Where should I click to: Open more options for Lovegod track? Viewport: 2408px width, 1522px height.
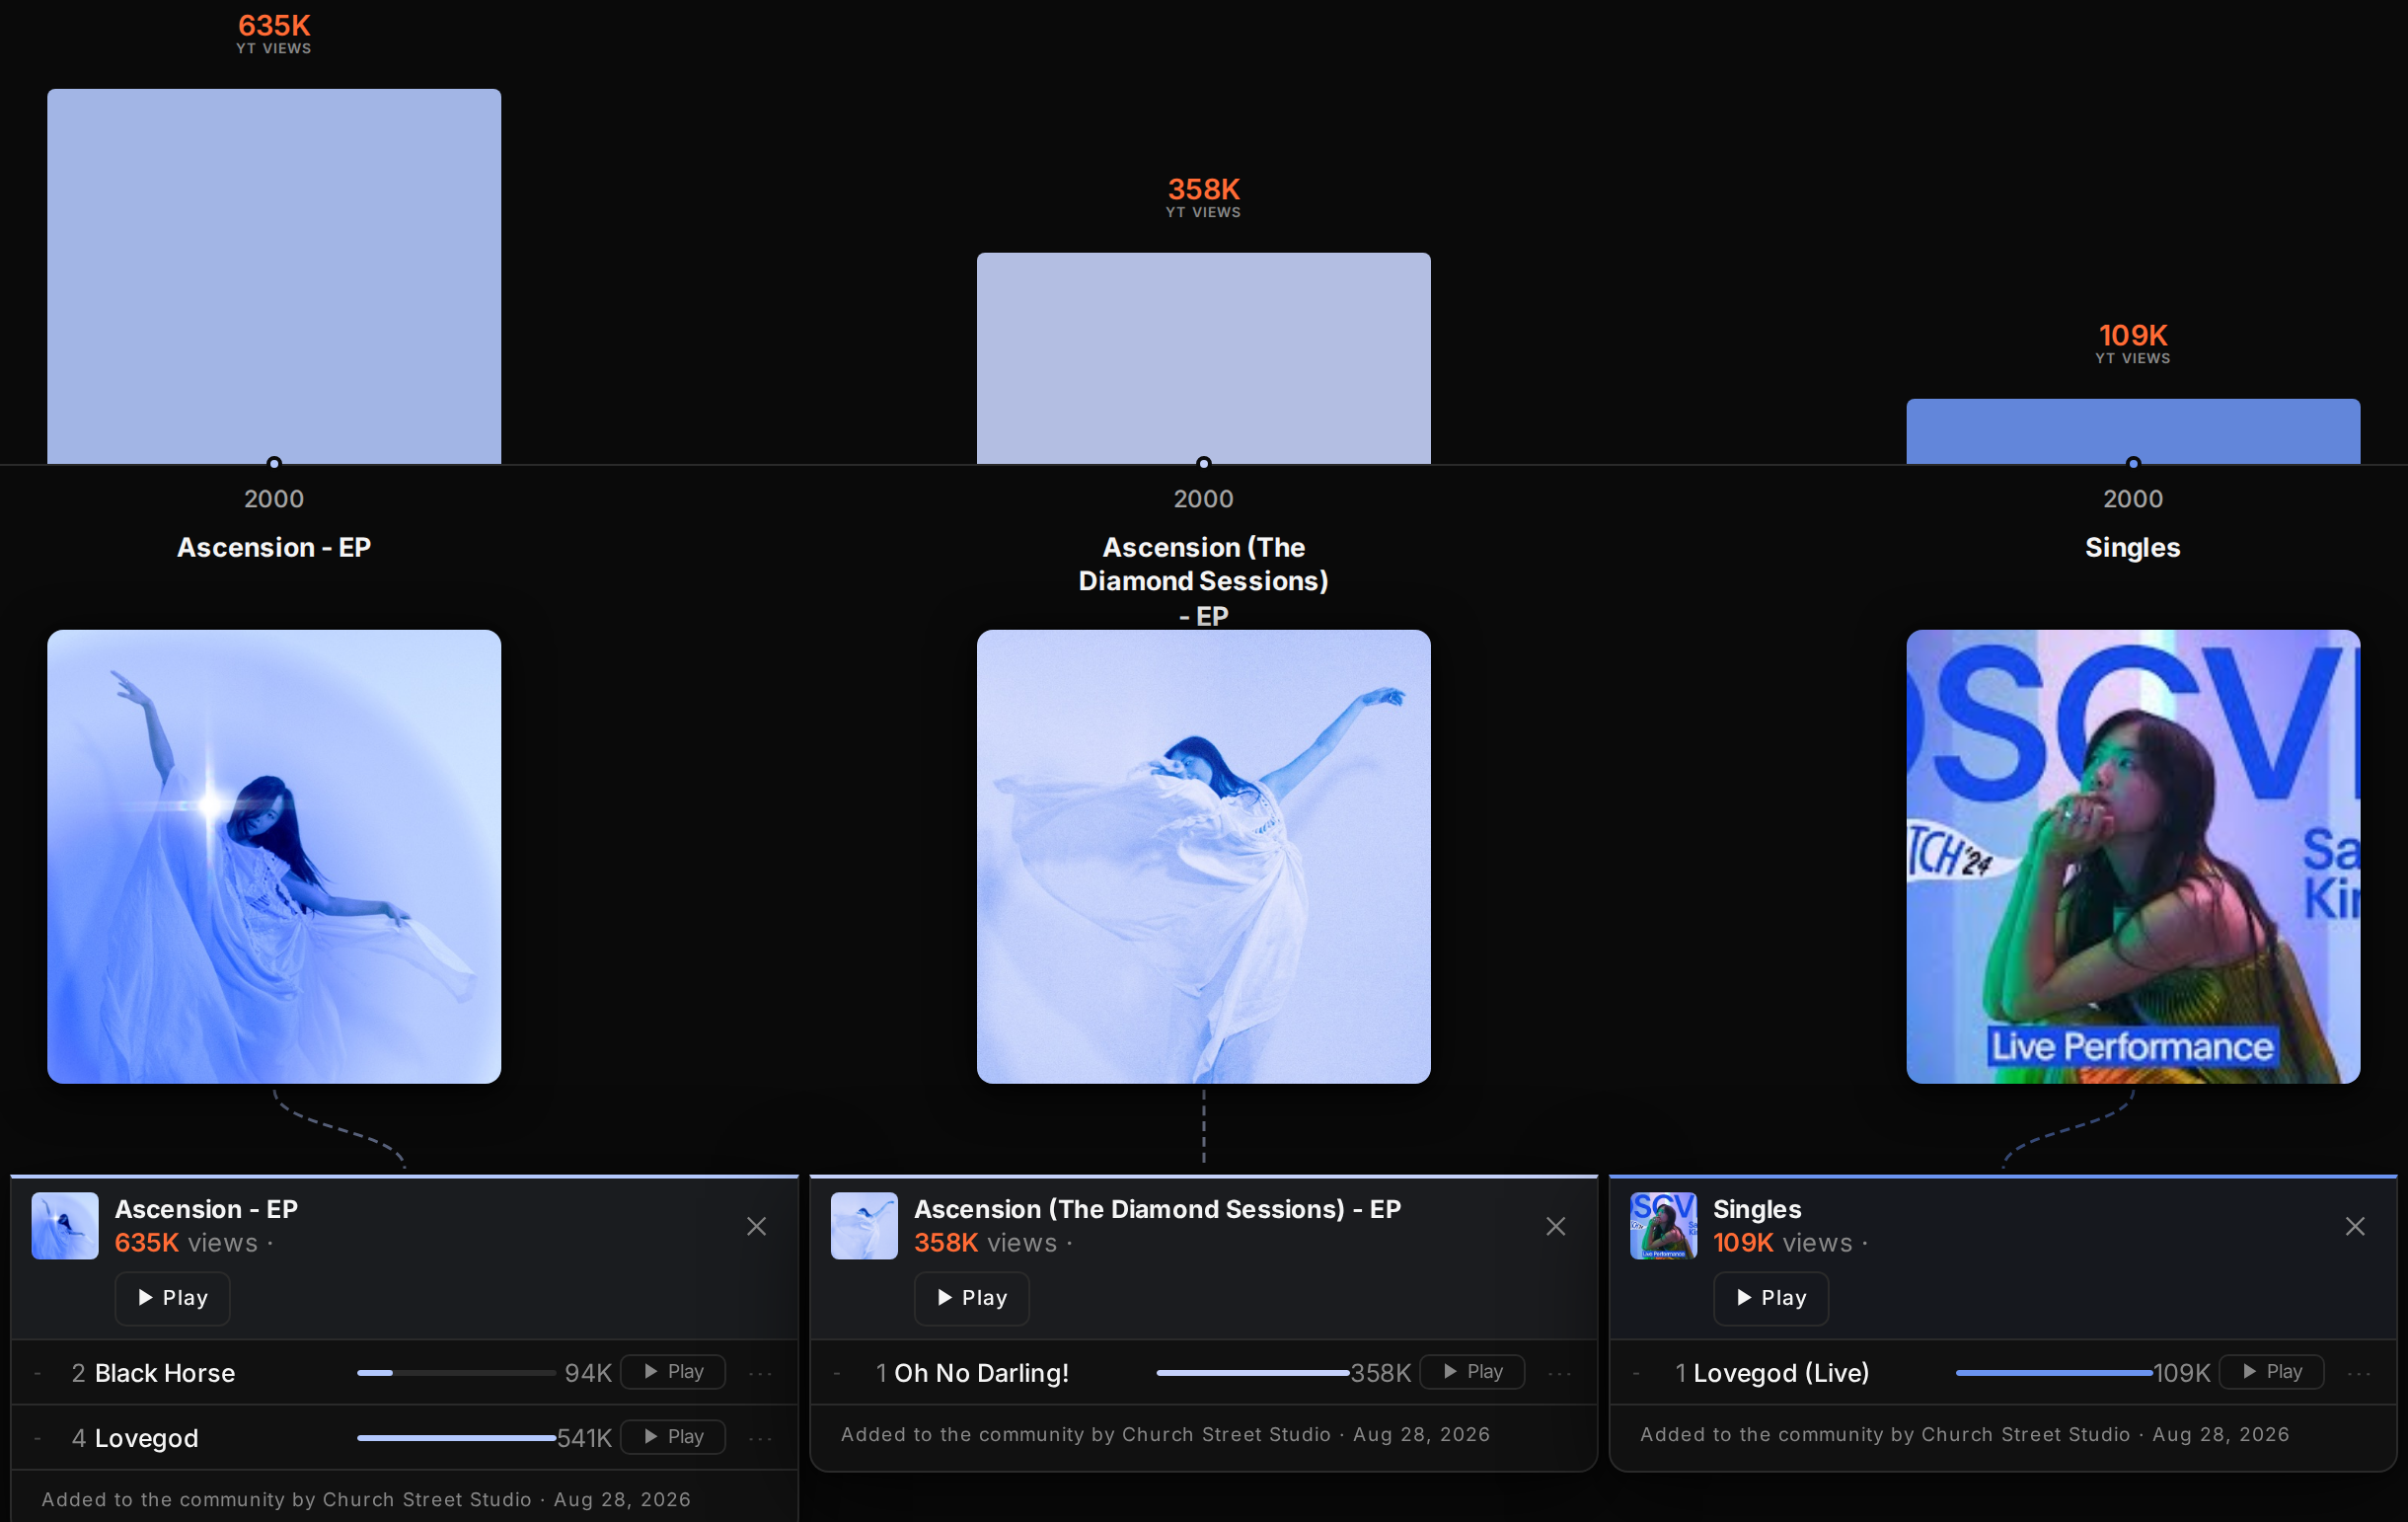[760, 1438]
